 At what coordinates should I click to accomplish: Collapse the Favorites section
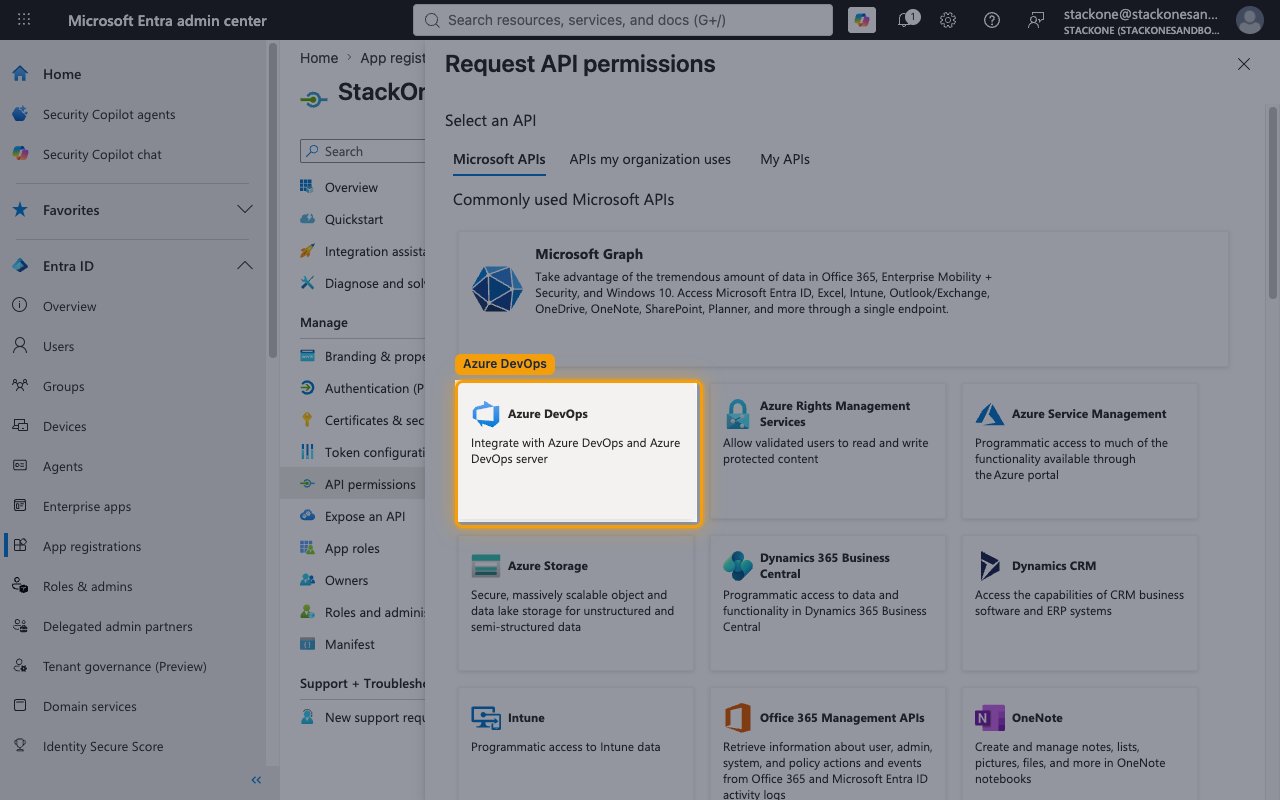pyautogui.click(x=244, y=210)
